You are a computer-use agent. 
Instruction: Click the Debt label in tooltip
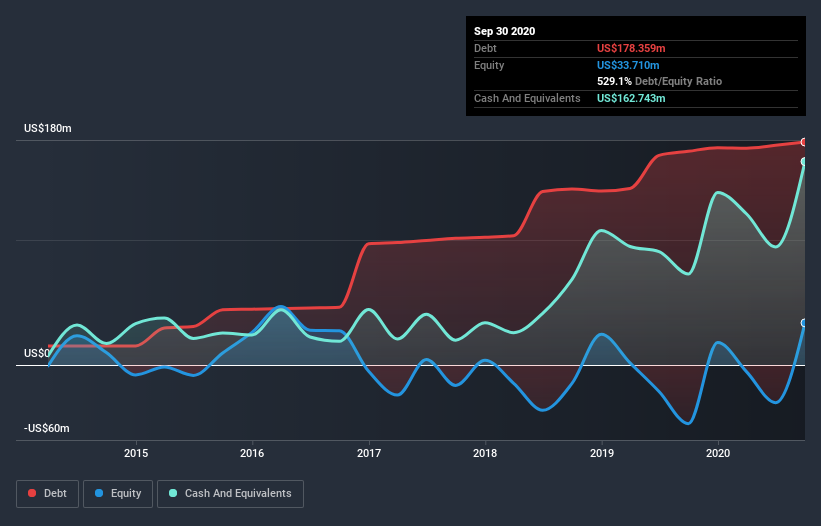click(x=485, y=48)
